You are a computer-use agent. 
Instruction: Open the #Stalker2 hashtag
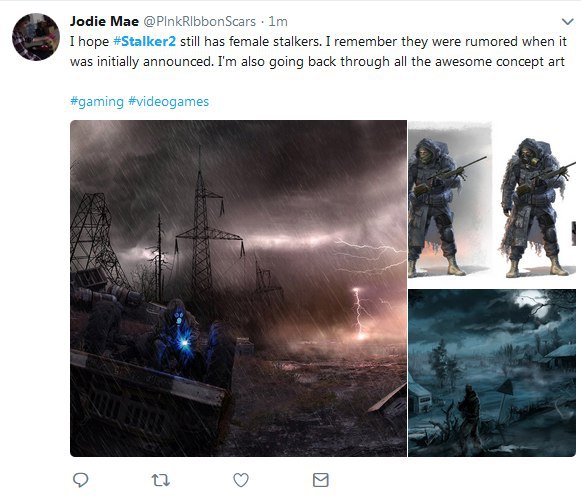point(144,41)
